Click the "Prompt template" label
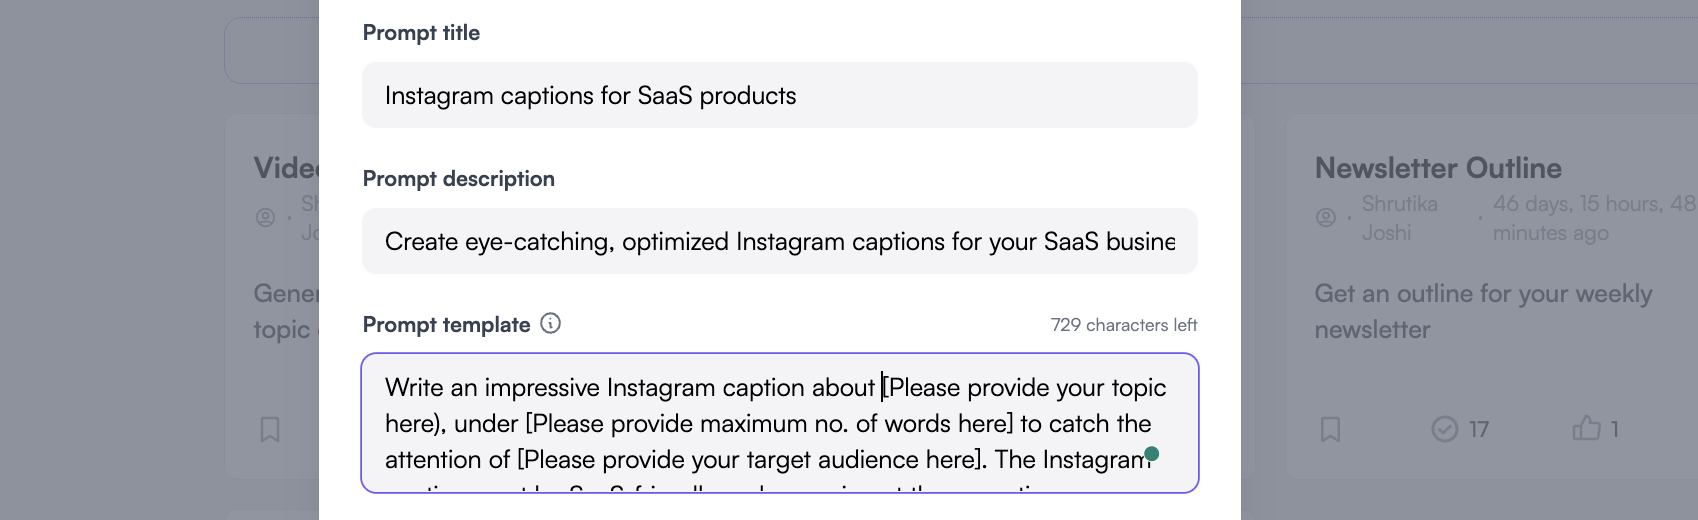Image resolution: width=1698 pixels, height=520 pixels. click(446, 325)
